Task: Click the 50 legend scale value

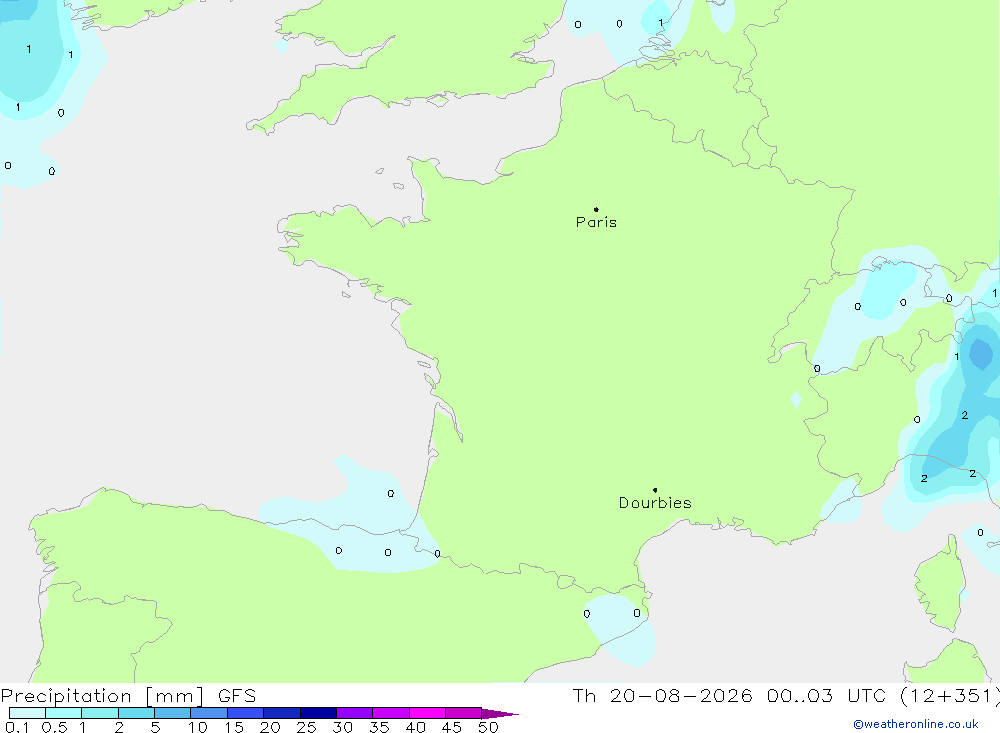Action: [488, 727]
